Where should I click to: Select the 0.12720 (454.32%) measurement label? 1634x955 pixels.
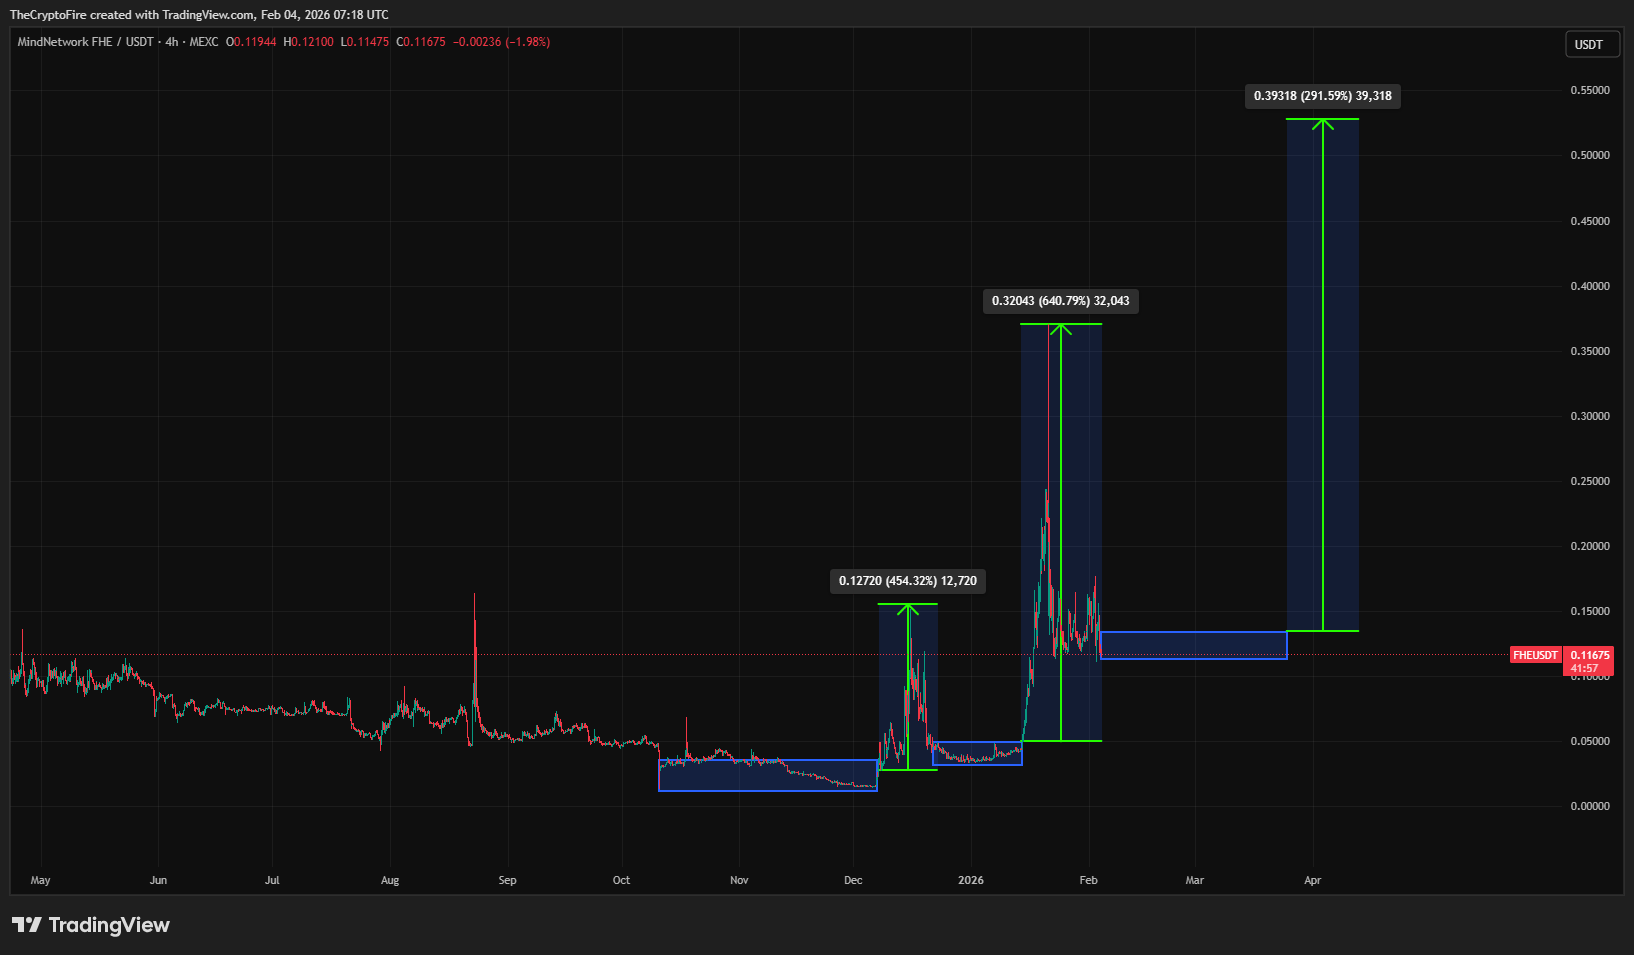tap(908, 581)
